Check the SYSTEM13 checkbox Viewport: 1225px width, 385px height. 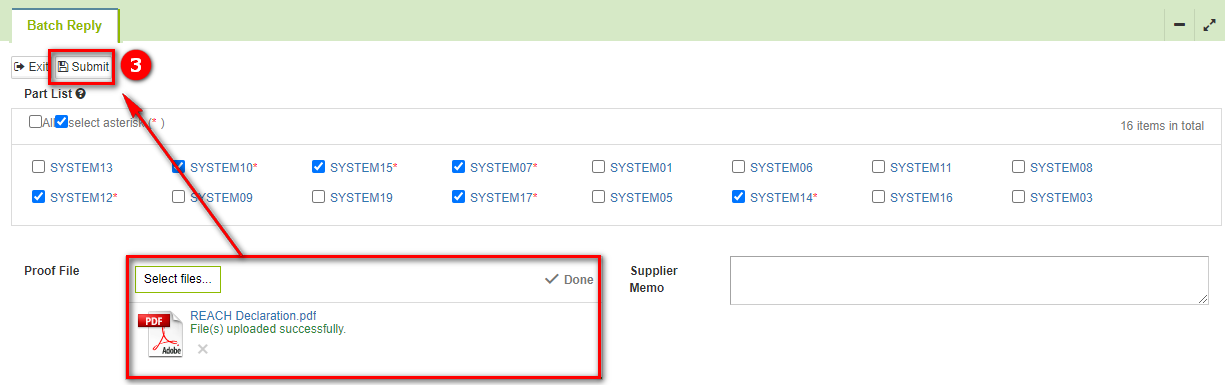pos(38,167)
